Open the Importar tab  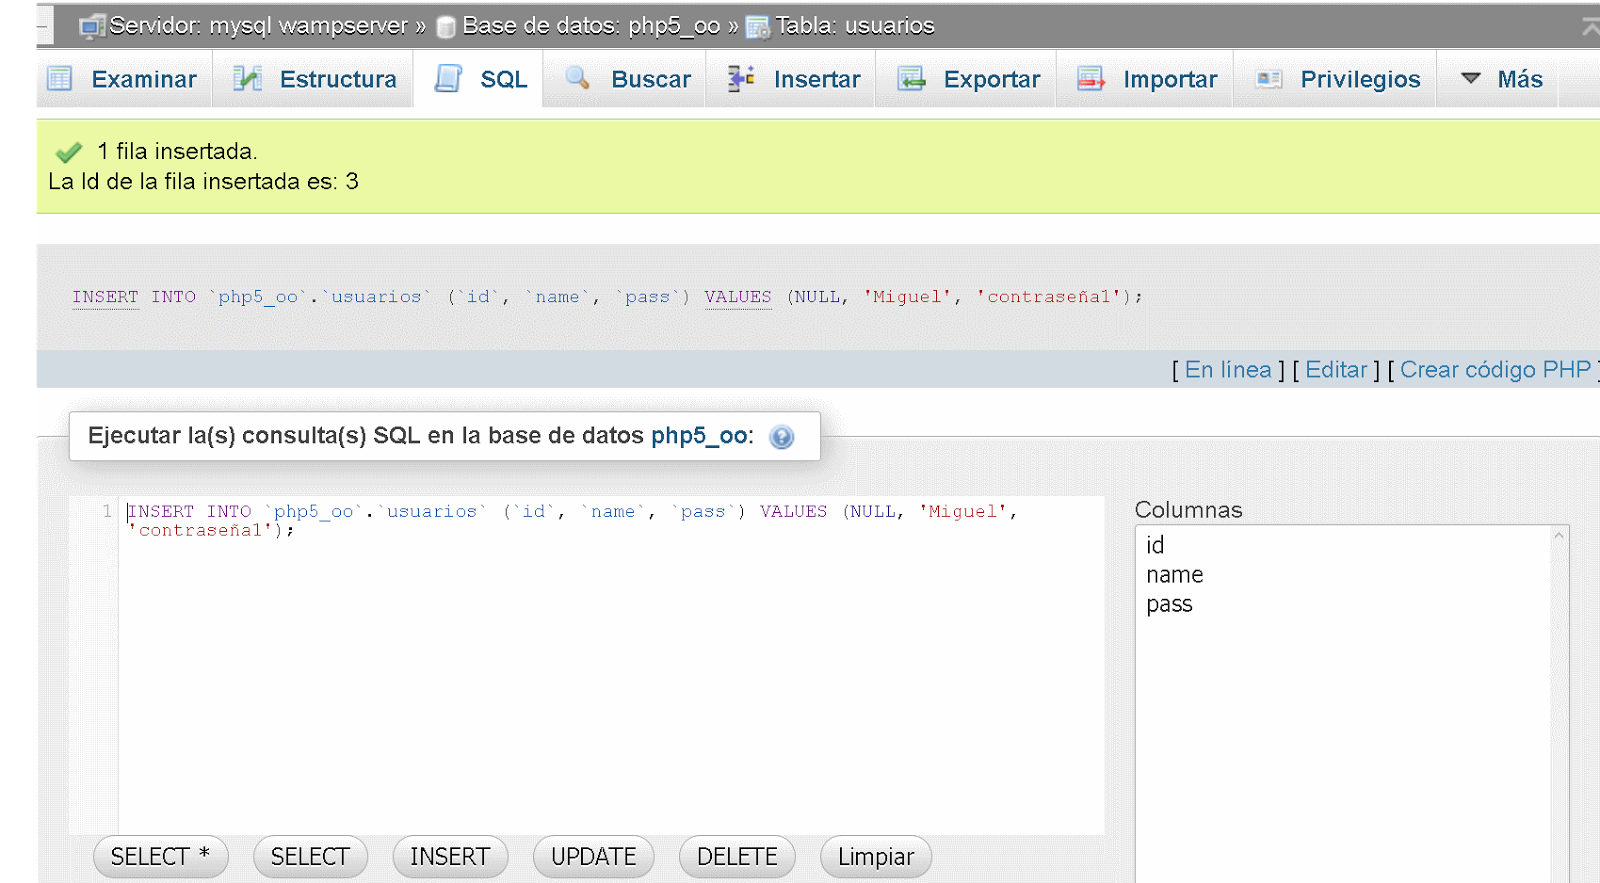click(x=1147, y=79)
